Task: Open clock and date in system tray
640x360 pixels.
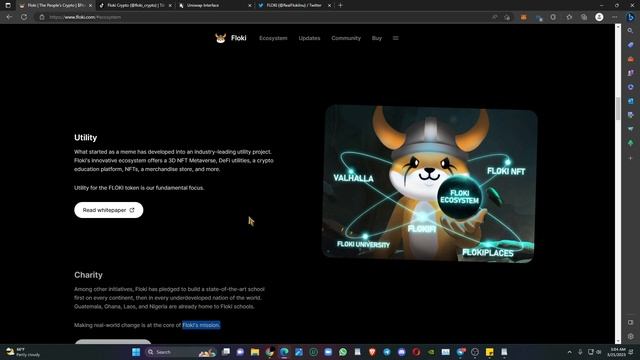Action: pos(616,352)
